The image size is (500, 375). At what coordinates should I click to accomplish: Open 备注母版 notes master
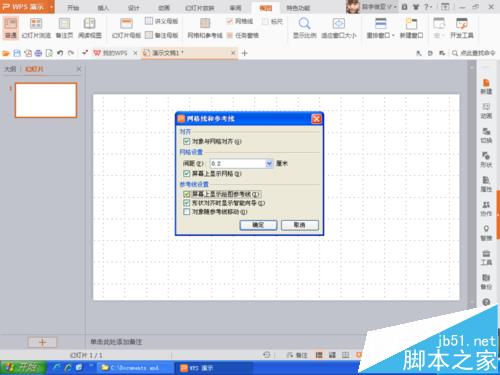tap(162, 35)
